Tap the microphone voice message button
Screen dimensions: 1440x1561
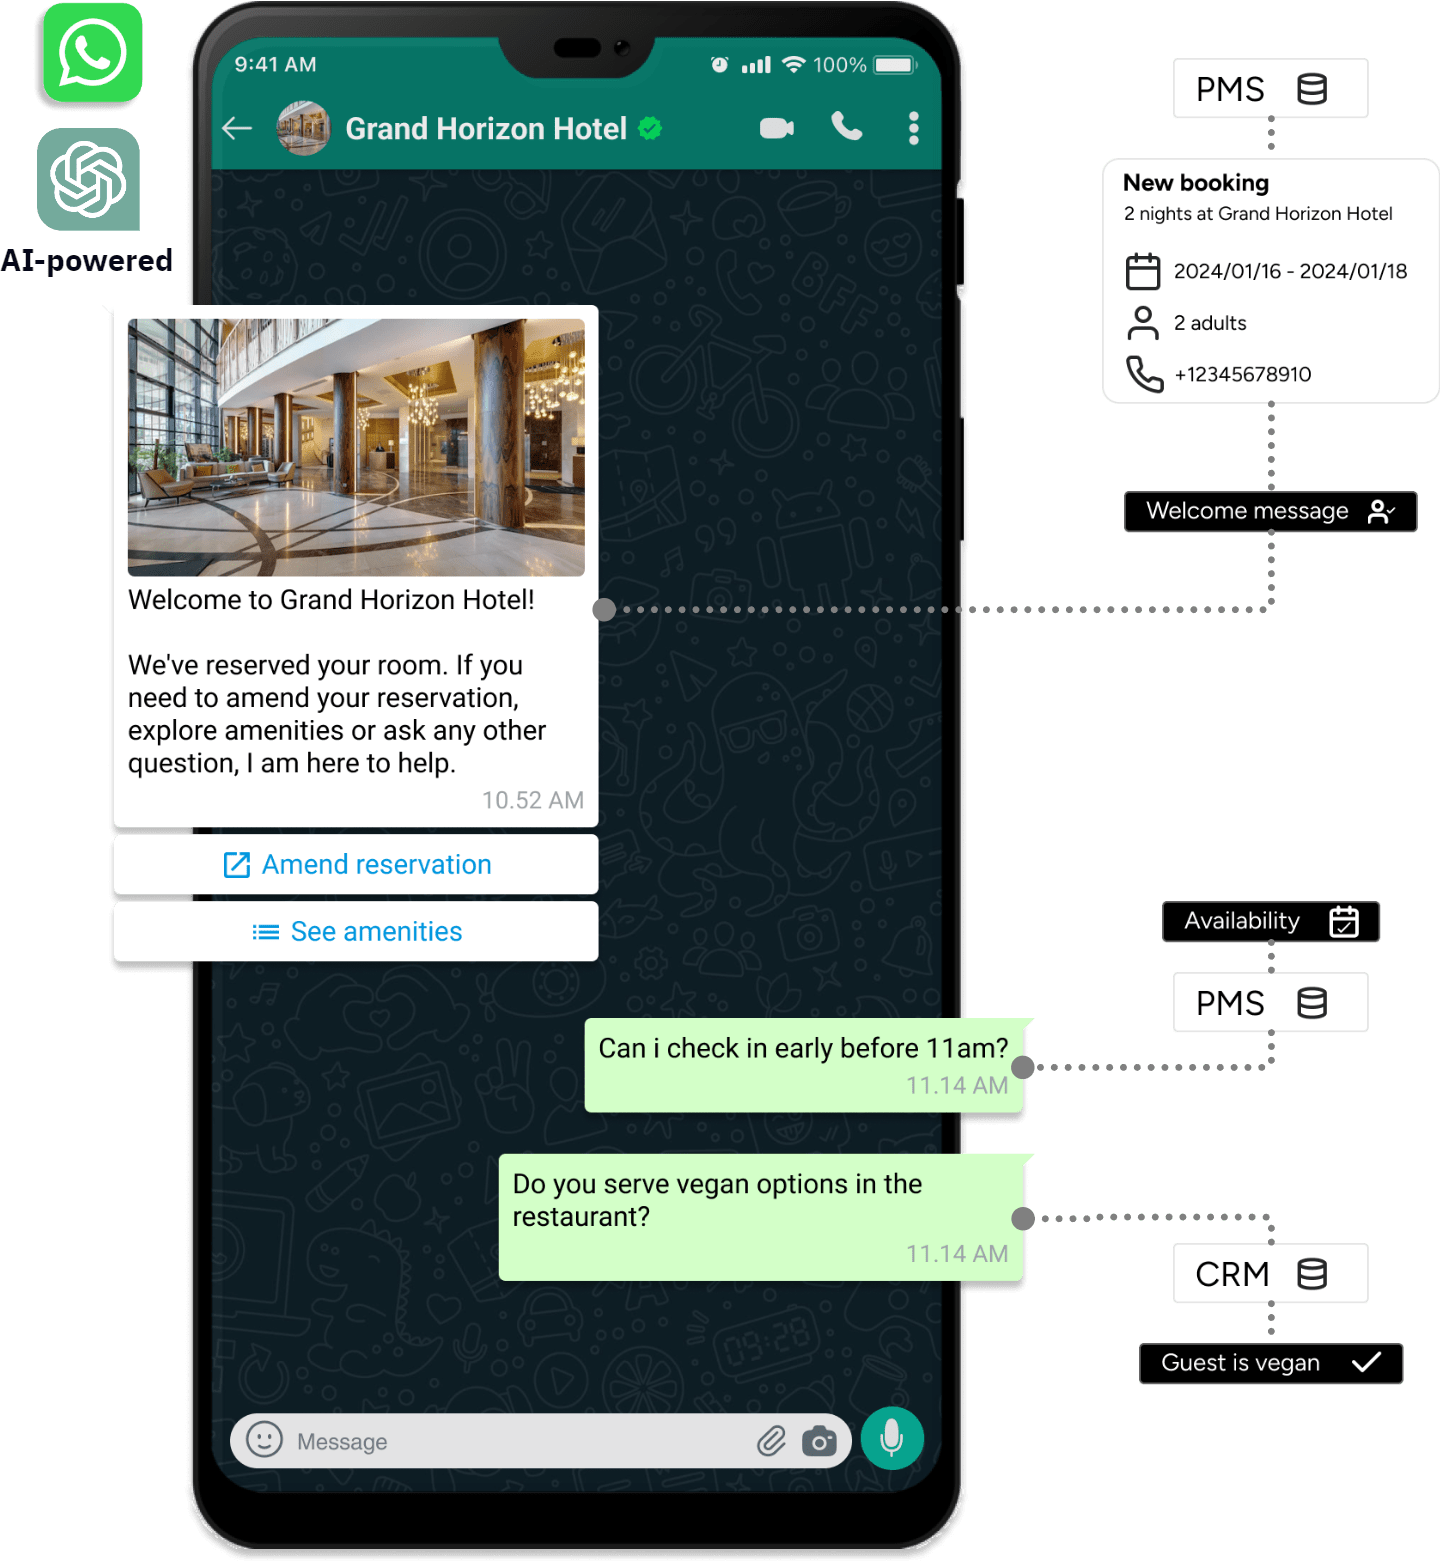coord(892,1438)
